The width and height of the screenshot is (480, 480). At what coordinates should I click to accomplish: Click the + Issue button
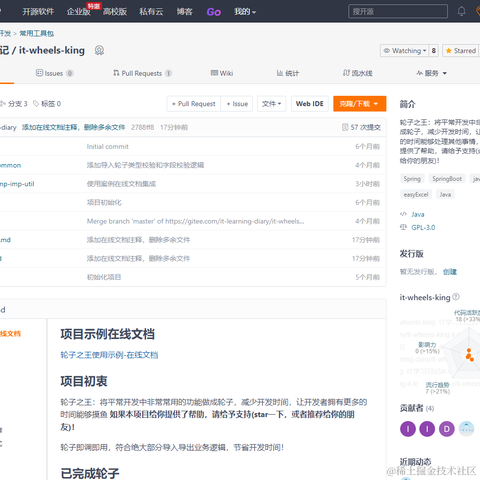click(237, 104)
